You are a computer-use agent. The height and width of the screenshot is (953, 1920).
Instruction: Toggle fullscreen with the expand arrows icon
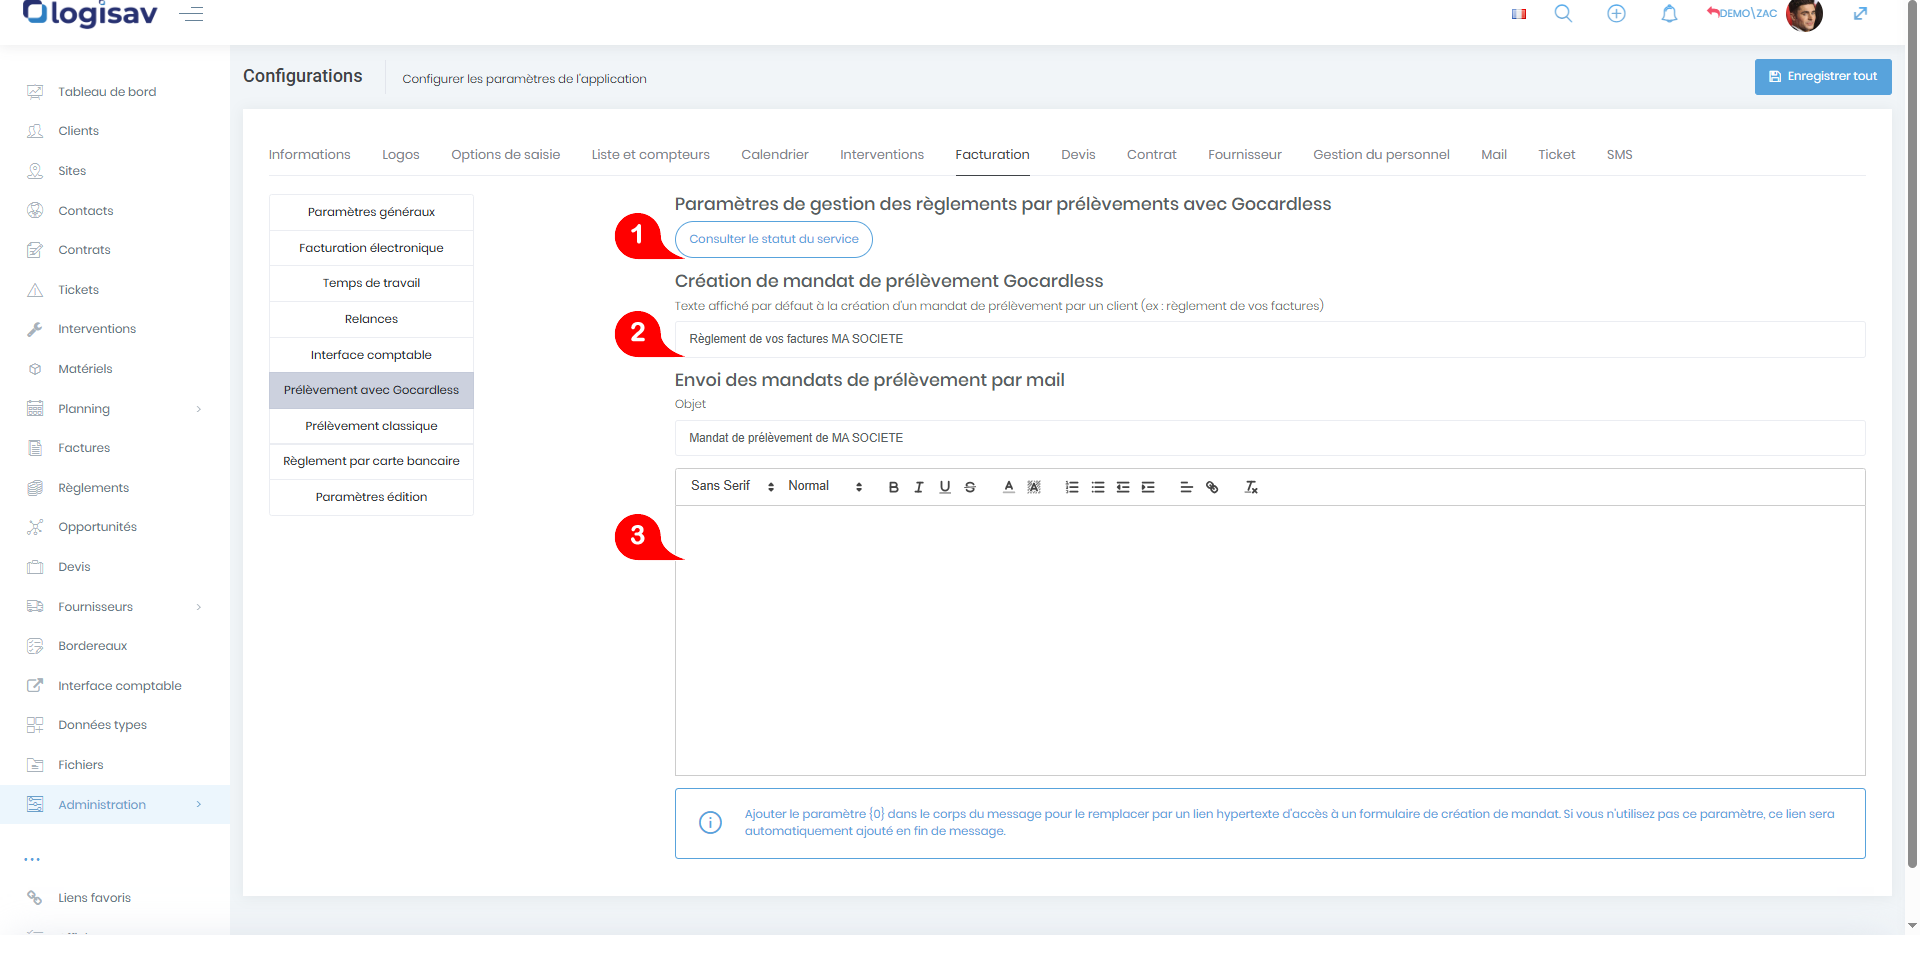click(1860, 14)
